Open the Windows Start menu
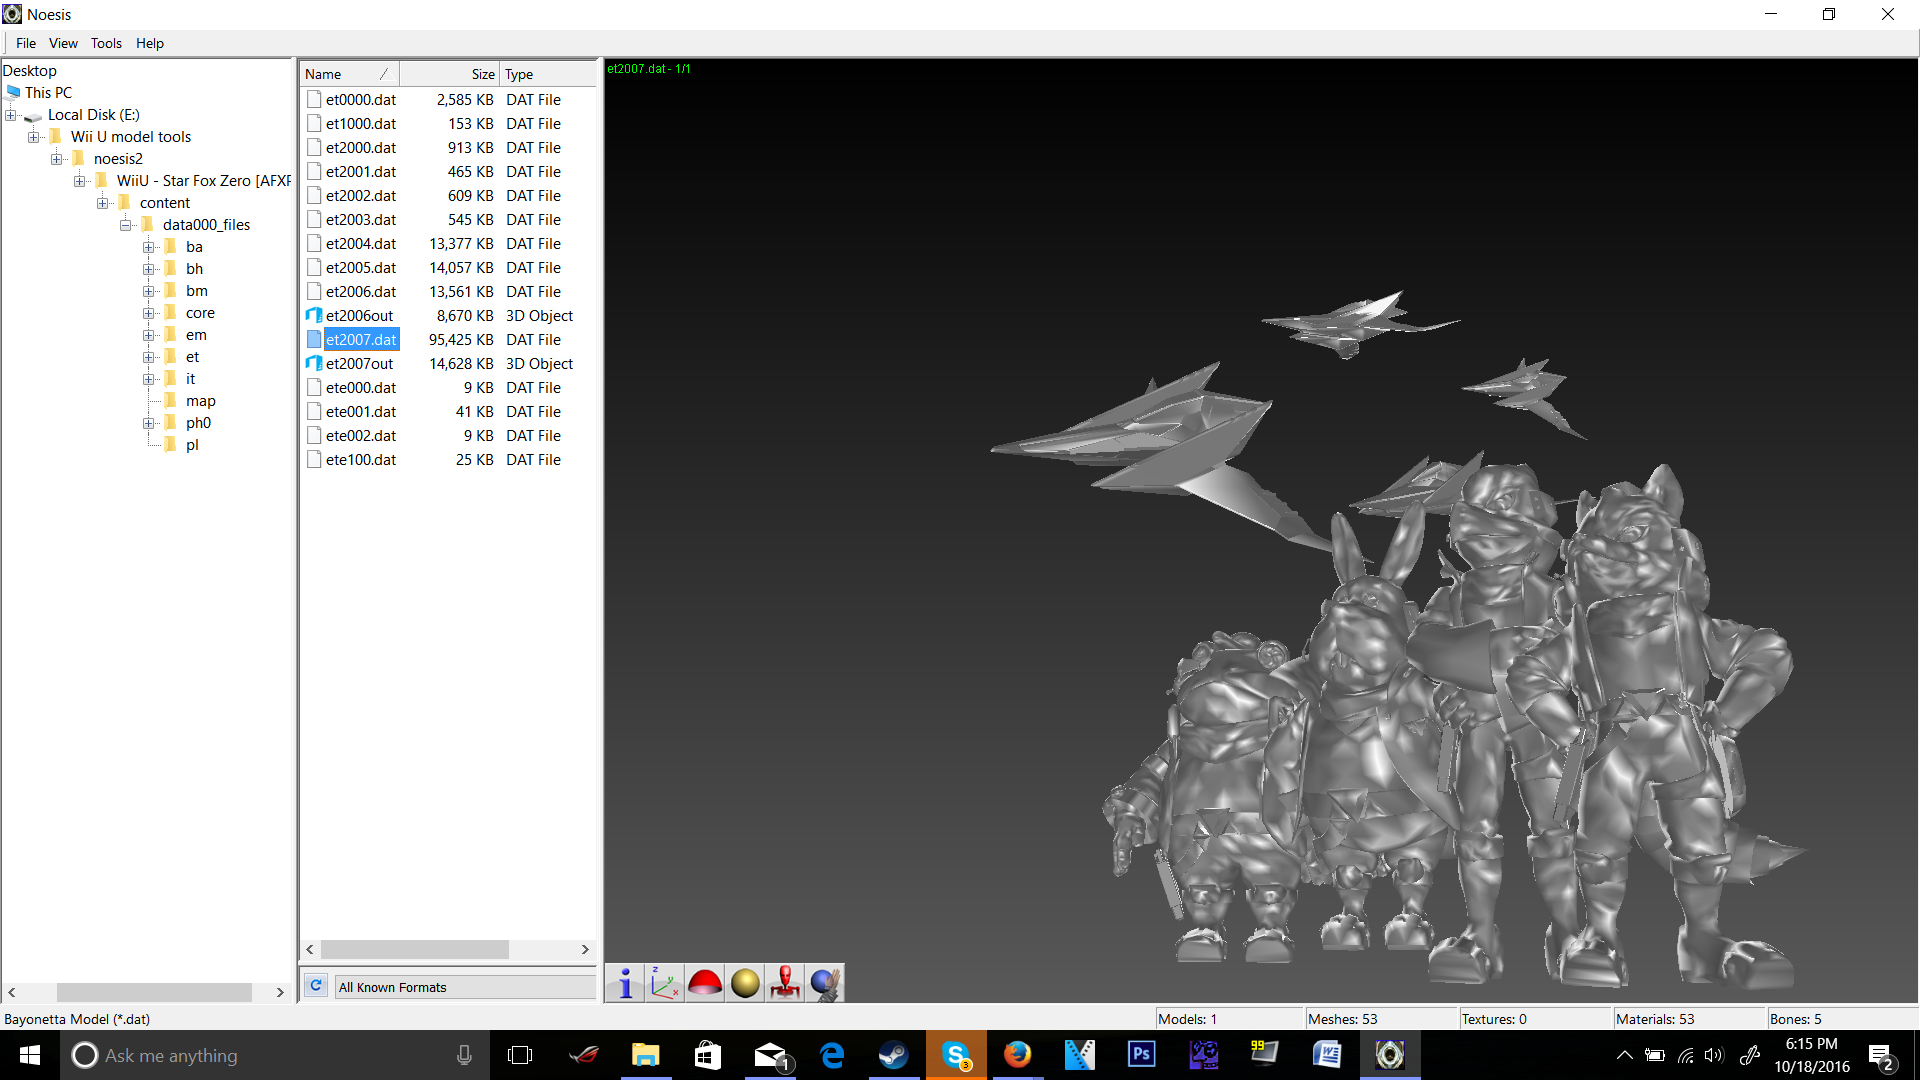 (x=30, y=1055)
